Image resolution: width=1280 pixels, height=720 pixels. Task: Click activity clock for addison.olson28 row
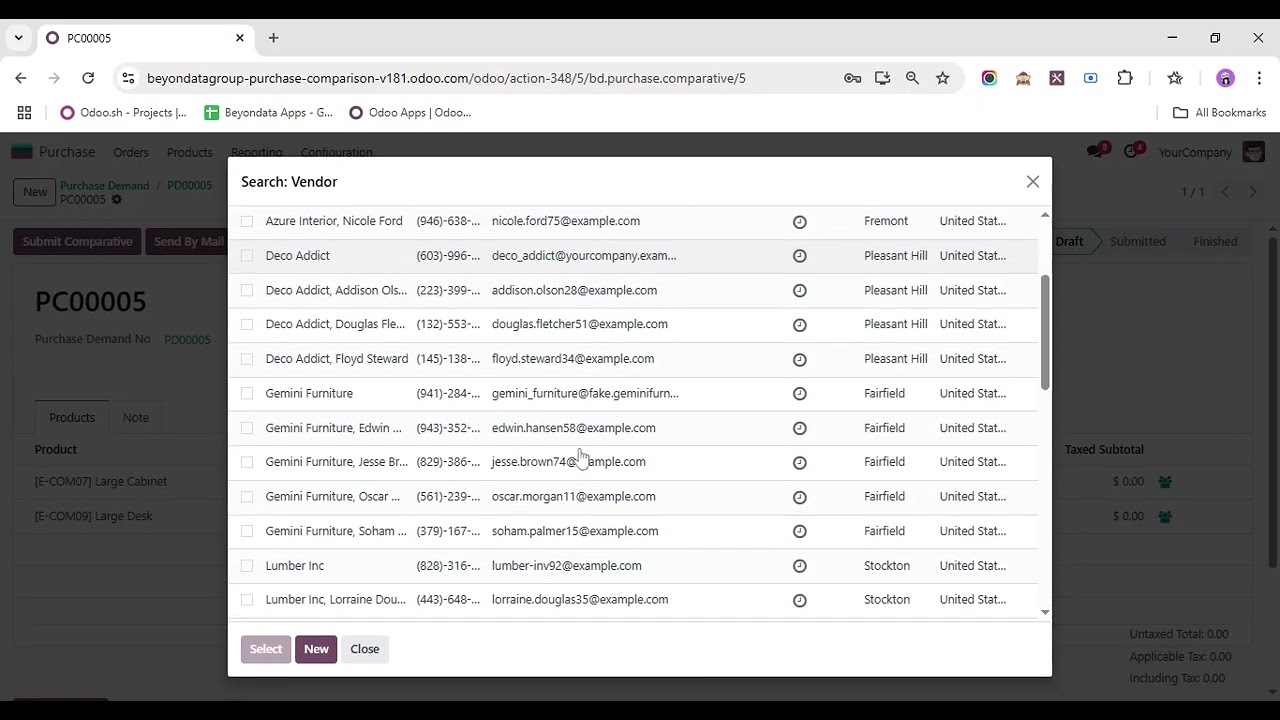tap(800, 291)
